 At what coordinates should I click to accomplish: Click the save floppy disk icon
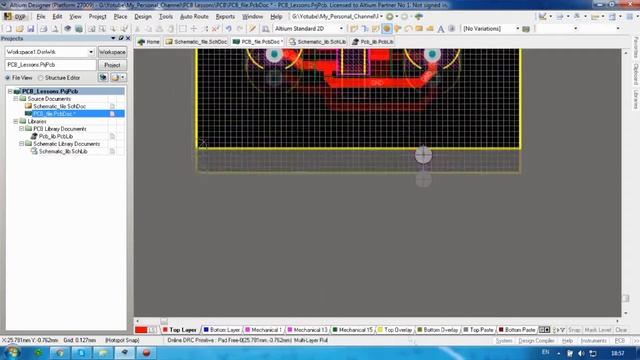tap(31, 29)
